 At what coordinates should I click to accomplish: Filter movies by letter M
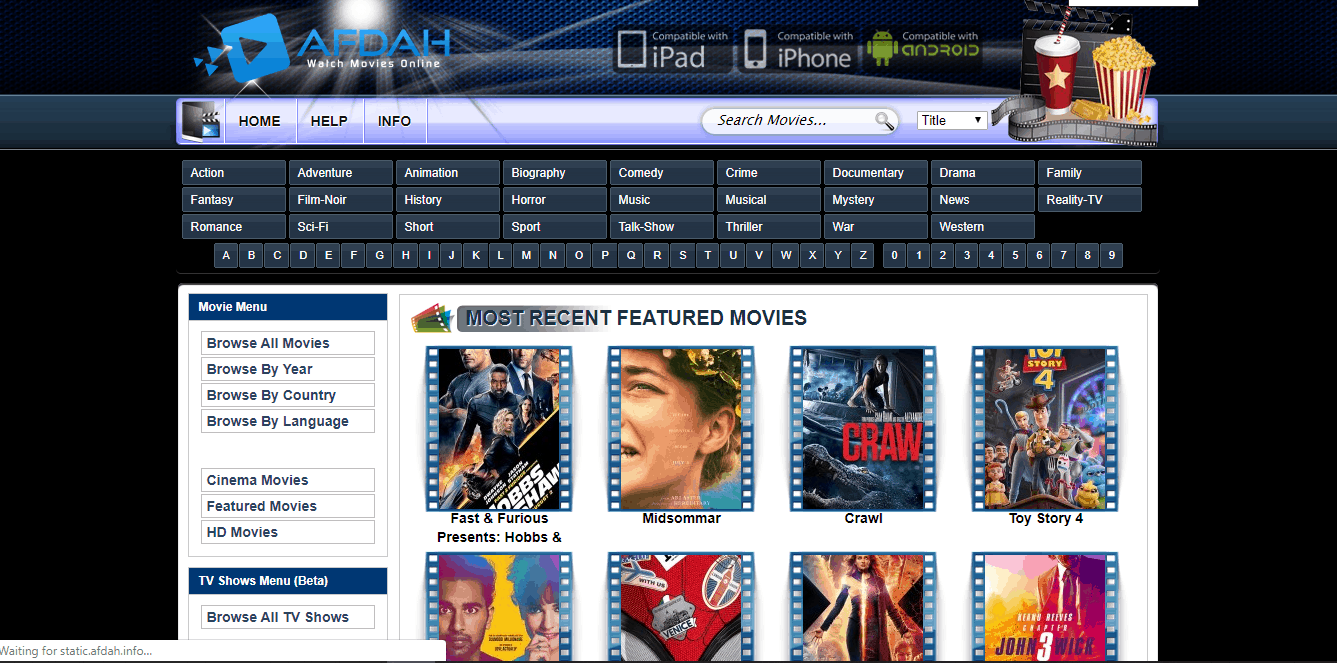[527, 256]
